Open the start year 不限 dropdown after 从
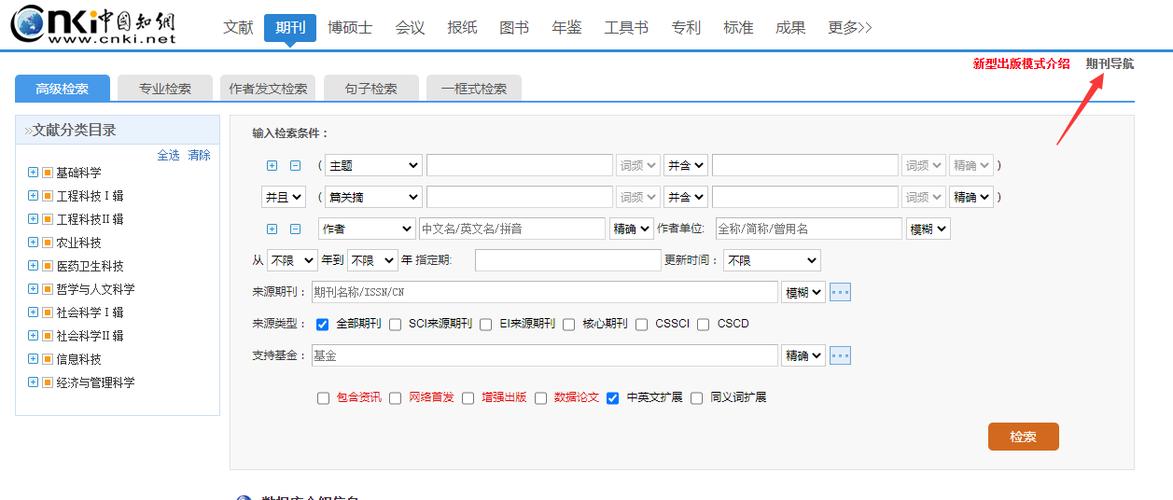The width and height of the screenshot is (1173, 500). tap(293, 260)
